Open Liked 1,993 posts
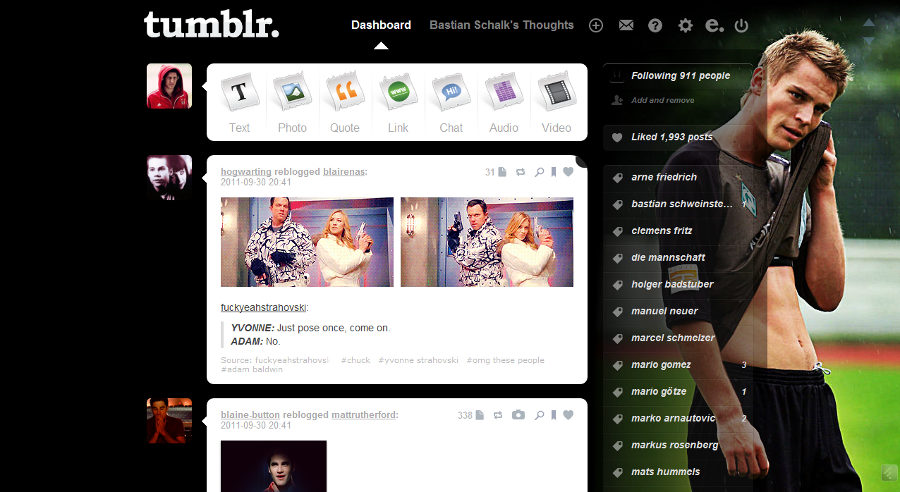This screenshot has height=492, width=900. coord(672,137)
